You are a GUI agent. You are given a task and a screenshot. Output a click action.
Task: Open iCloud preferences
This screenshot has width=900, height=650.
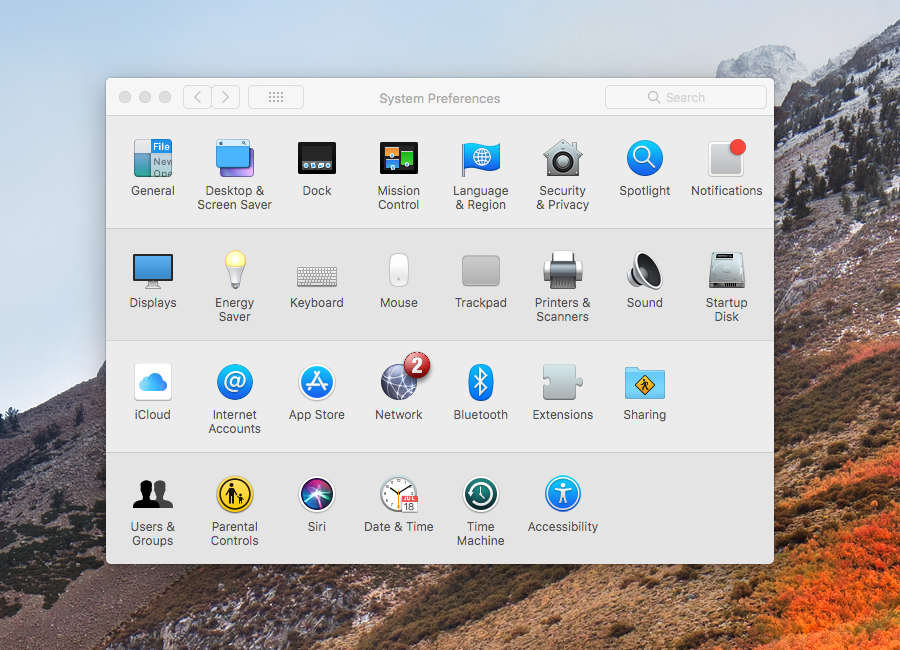[153, 382]
